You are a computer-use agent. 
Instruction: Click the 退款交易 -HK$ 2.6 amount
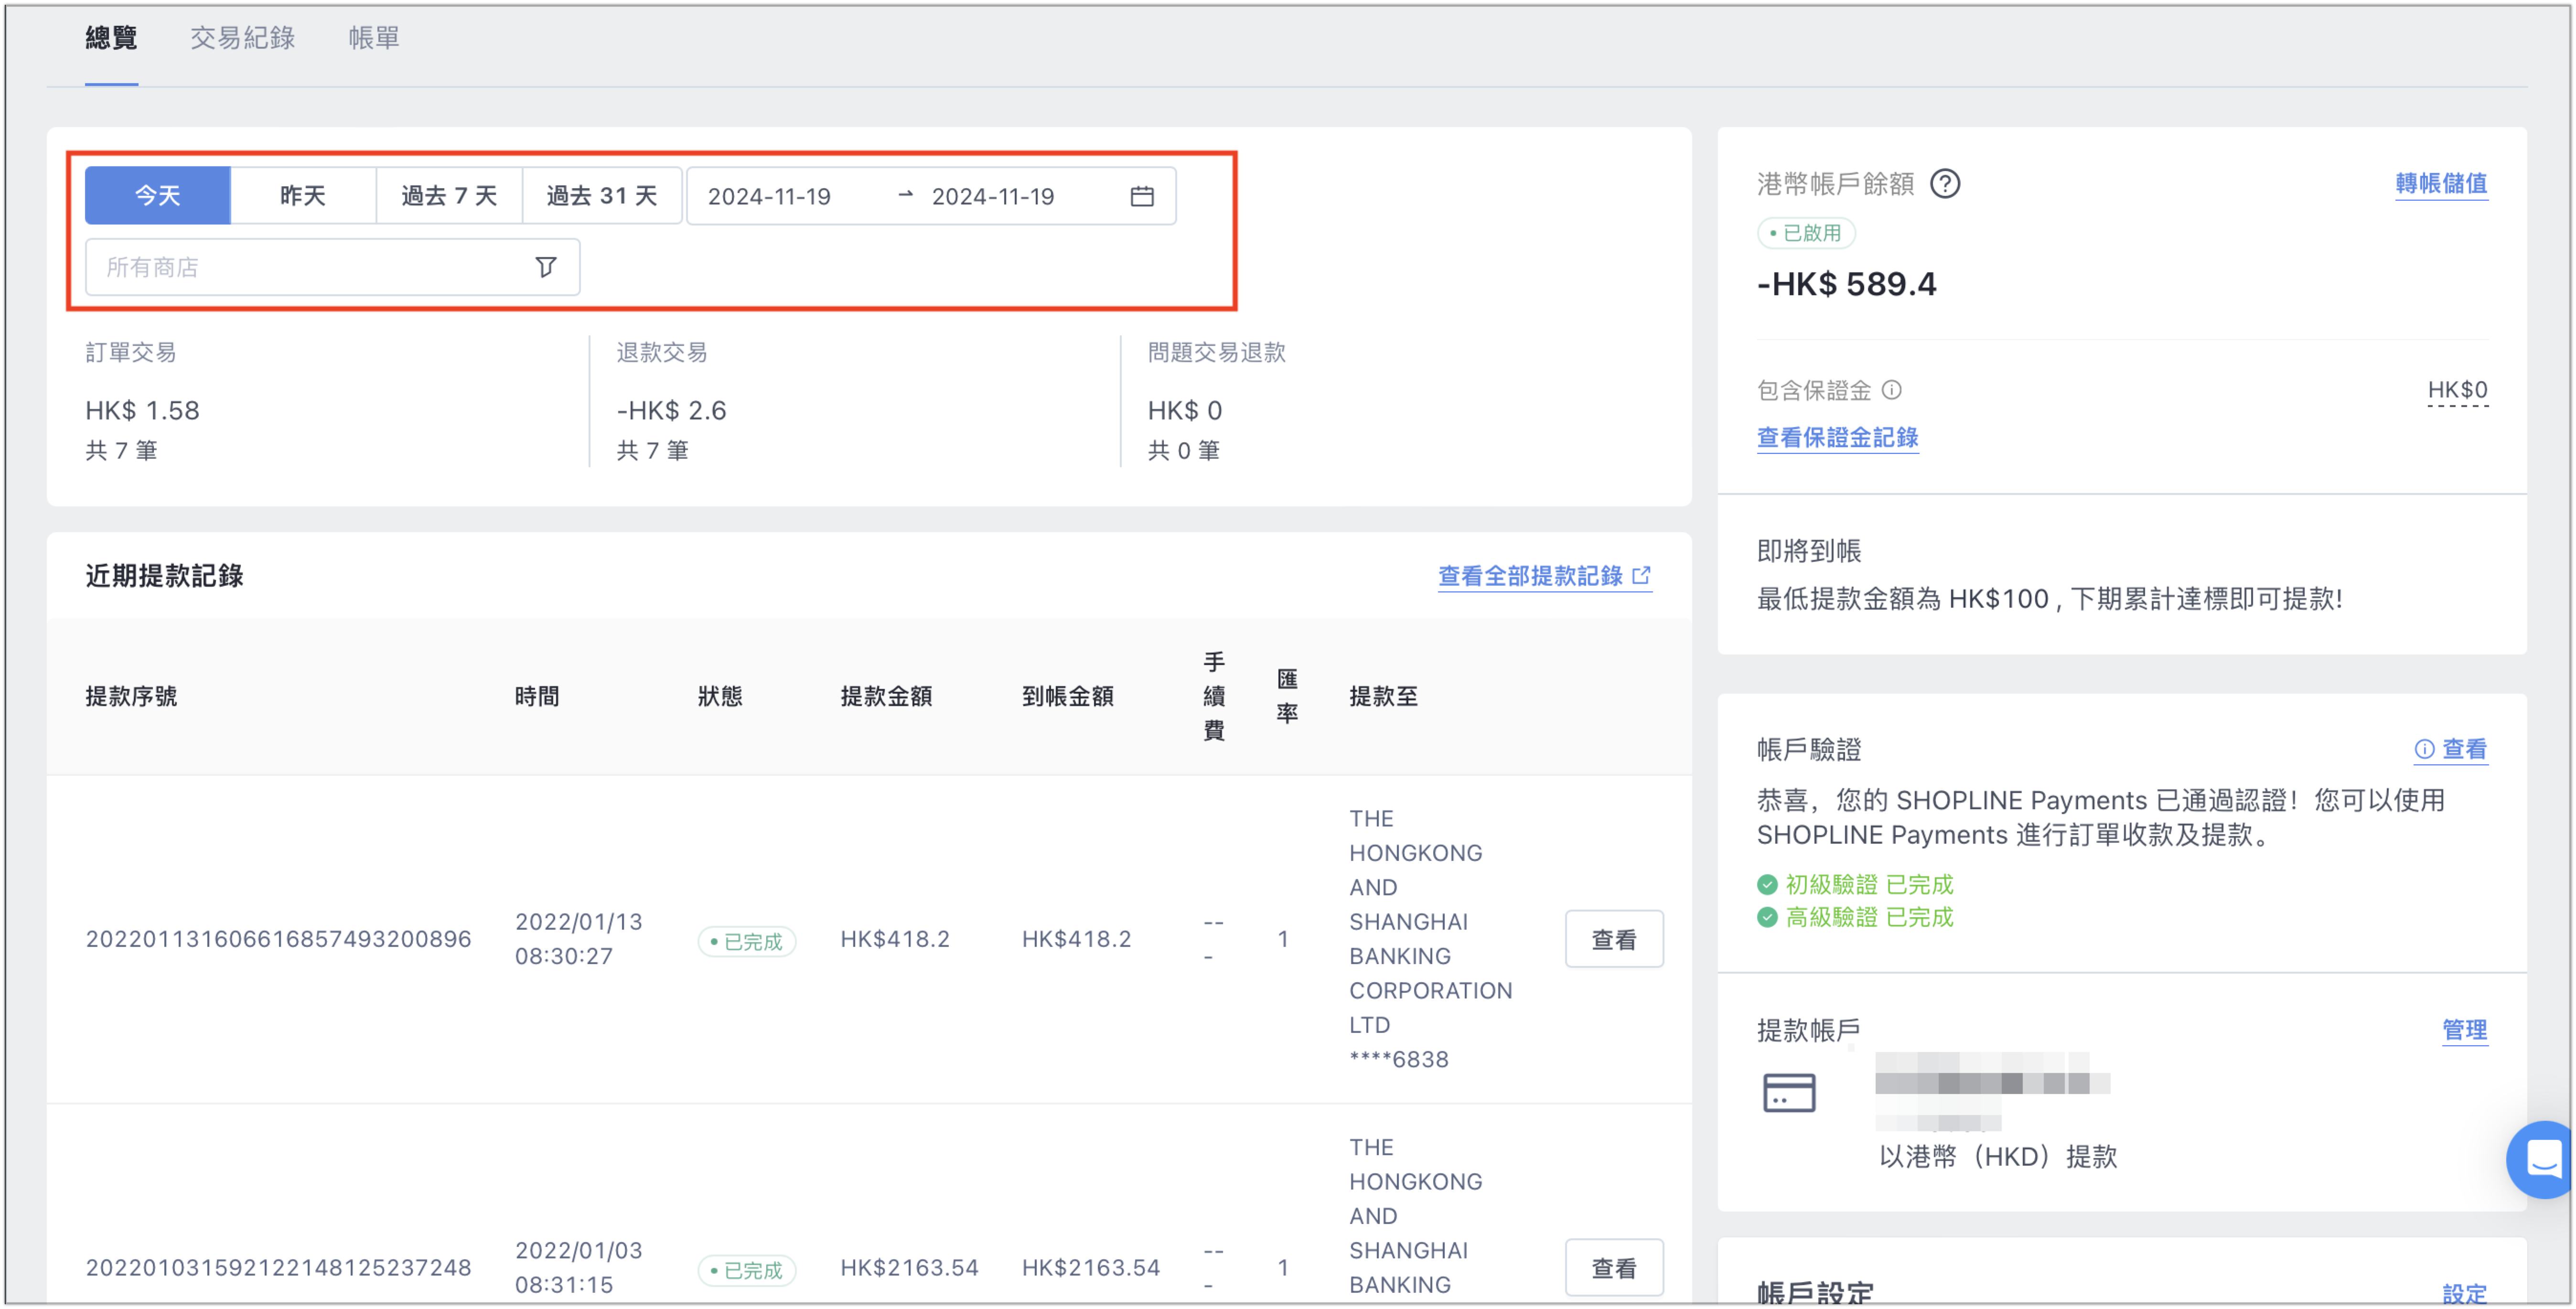(x=671, y=411)
